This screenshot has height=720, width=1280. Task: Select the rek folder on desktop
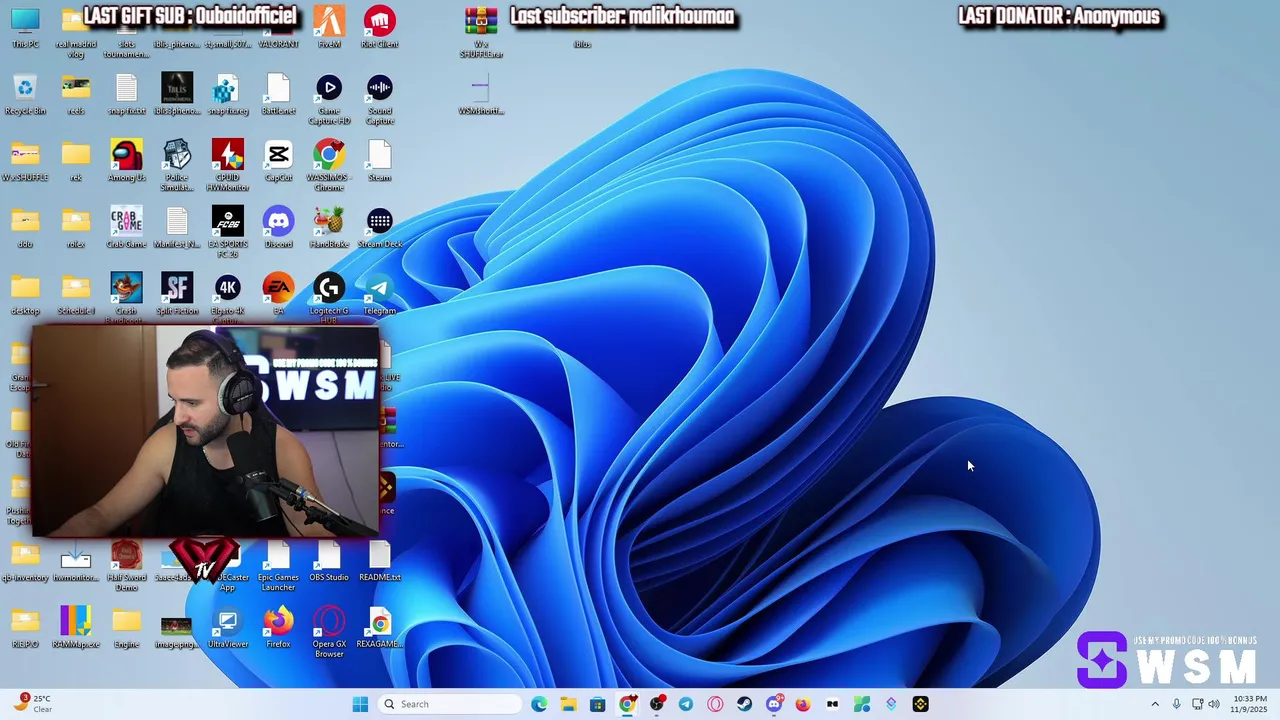[x=76, y=160]
